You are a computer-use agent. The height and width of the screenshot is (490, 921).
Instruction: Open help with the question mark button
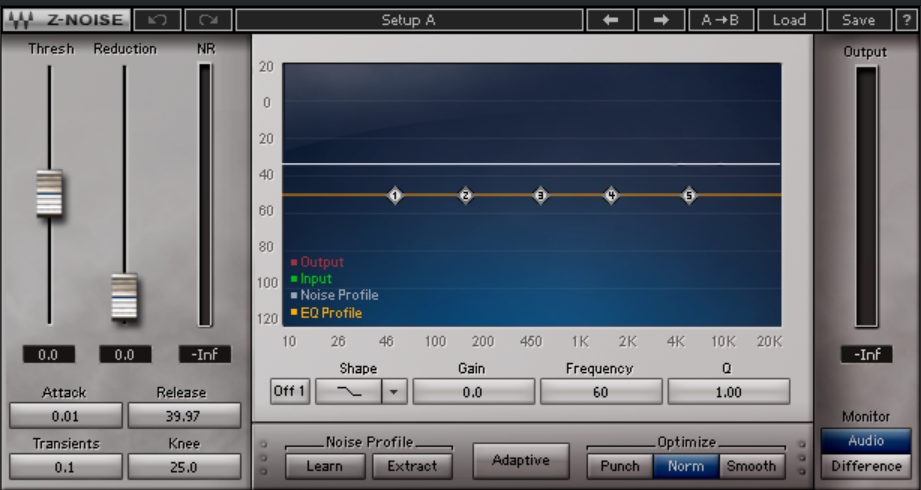[x=907, y=20]
